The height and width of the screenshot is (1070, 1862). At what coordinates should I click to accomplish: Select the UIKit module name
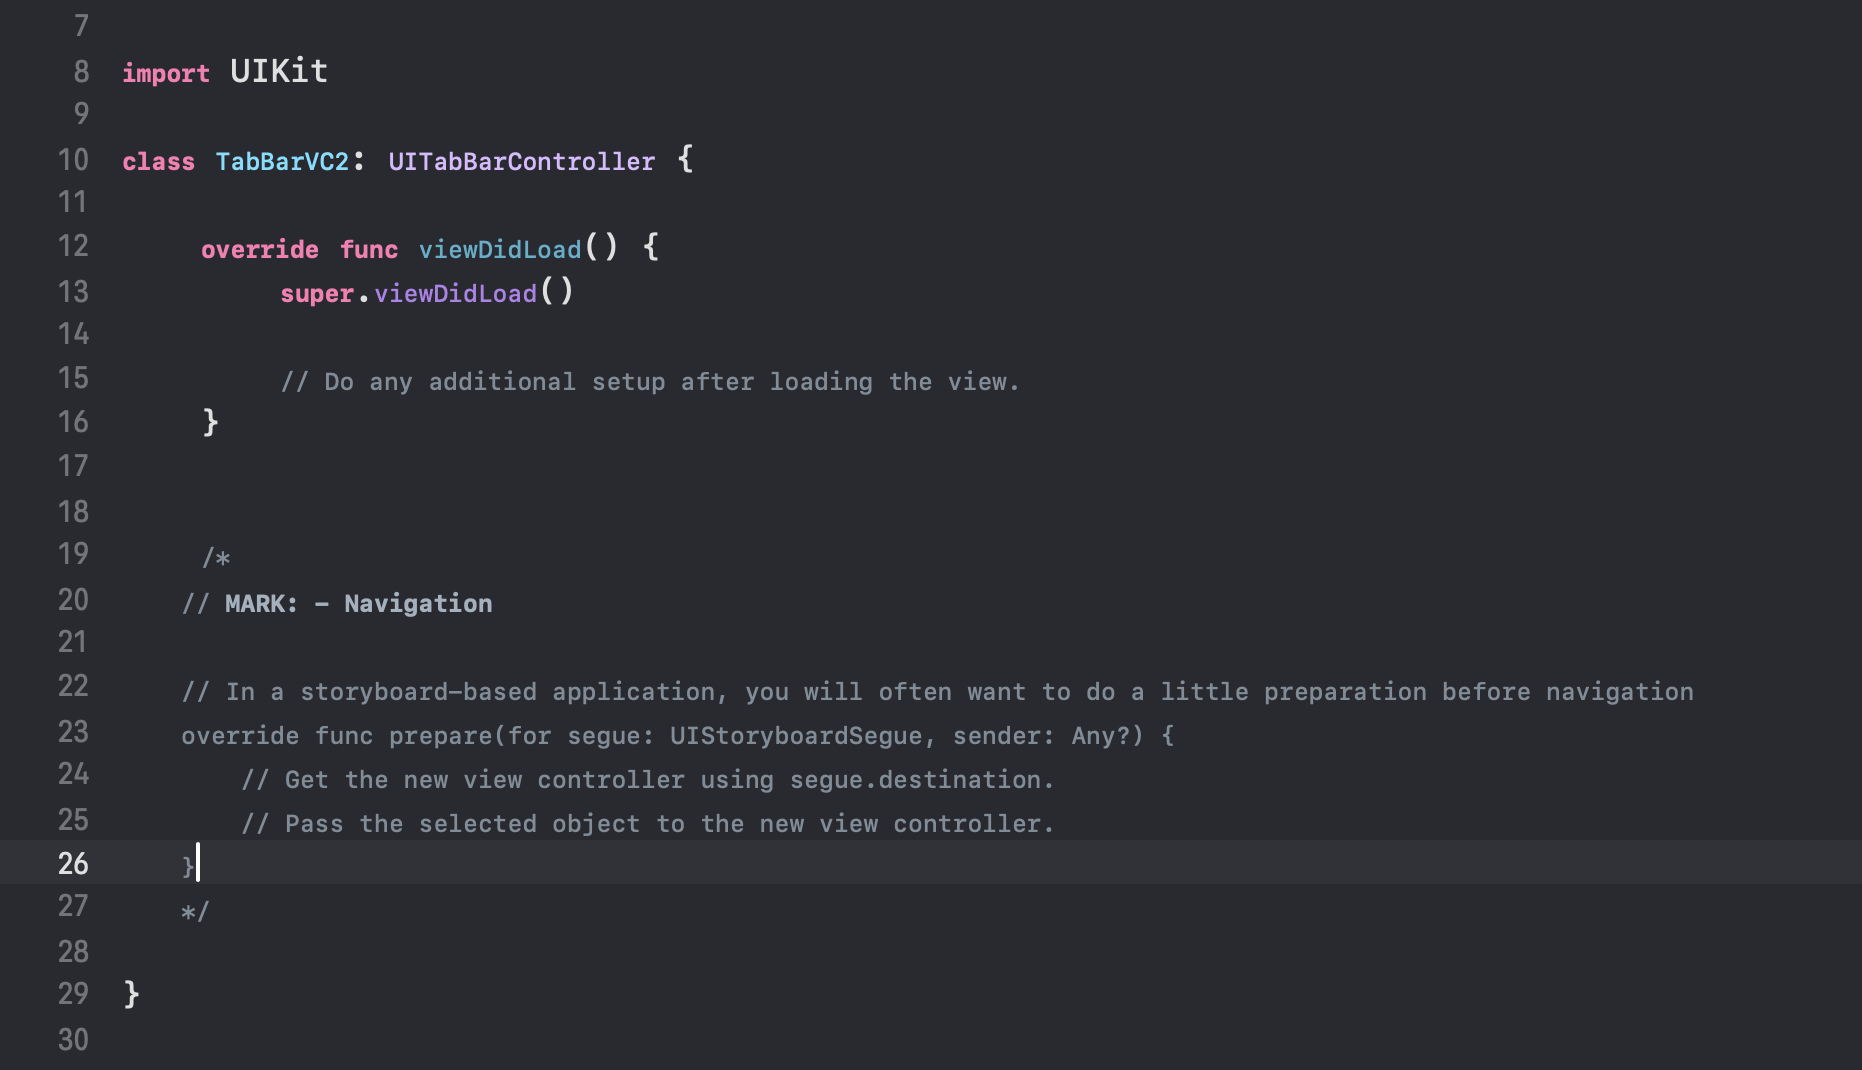[x=279, y=71]
